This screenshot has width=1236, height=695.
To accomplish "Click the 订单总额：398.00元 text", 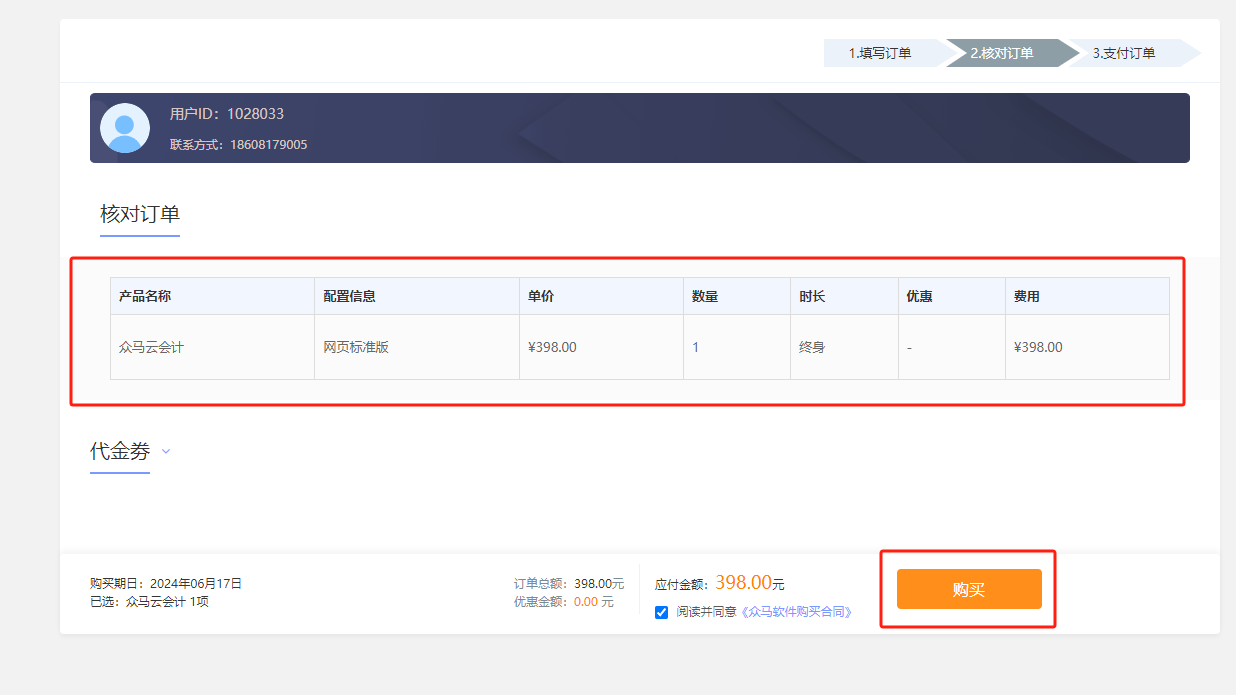I will pyautogui.click(x=569, y=583).
